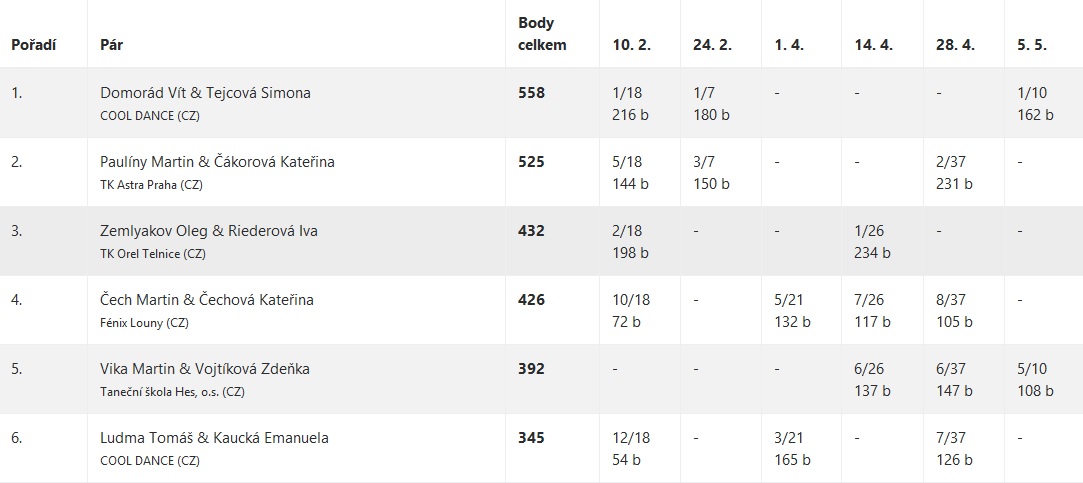Click the Pár column header
This screenshot has width=1083, height=483.
point(111,45)
